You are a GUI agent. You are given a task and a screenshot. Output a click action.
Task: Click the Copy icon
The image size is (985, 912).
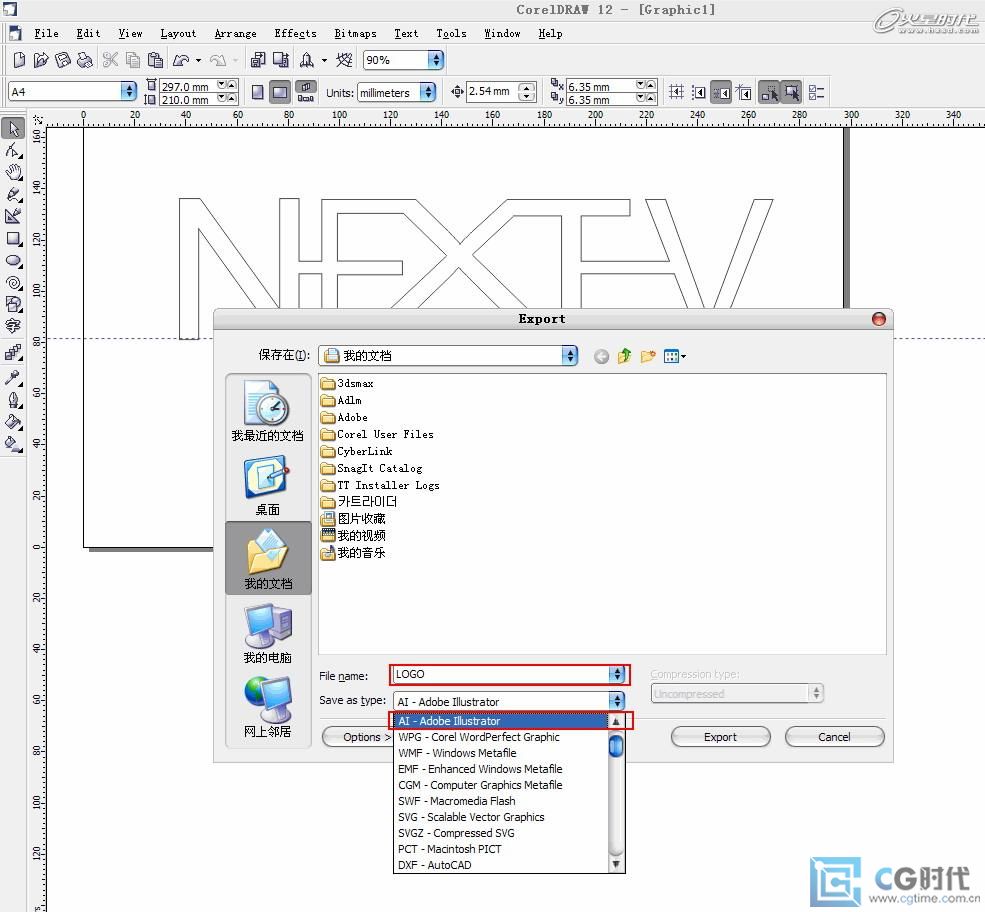[x=133, y=60]
